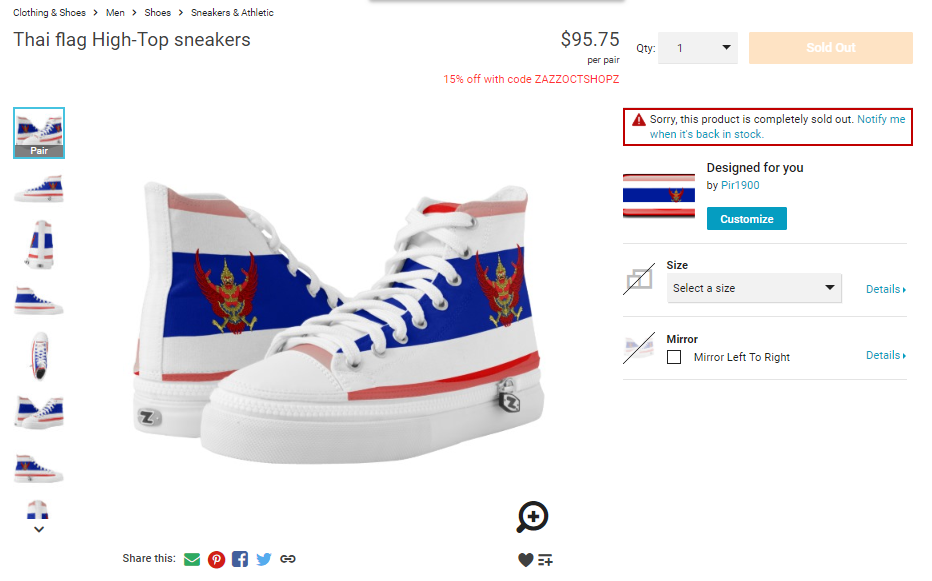Share on Facebook icon
Image resolution: width=932 pixels, height=581 pixels.
(240, 559)
